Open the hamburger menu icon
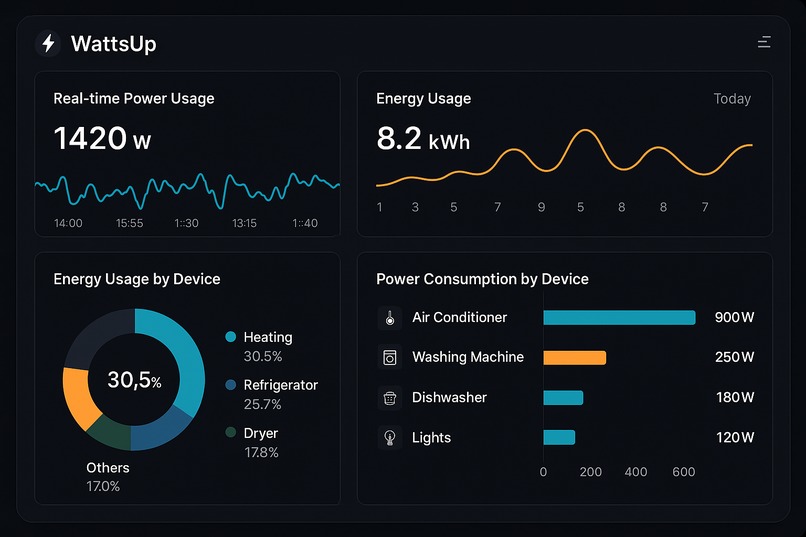Viewport: 806px width, 537px height. [x=764, y=42]
